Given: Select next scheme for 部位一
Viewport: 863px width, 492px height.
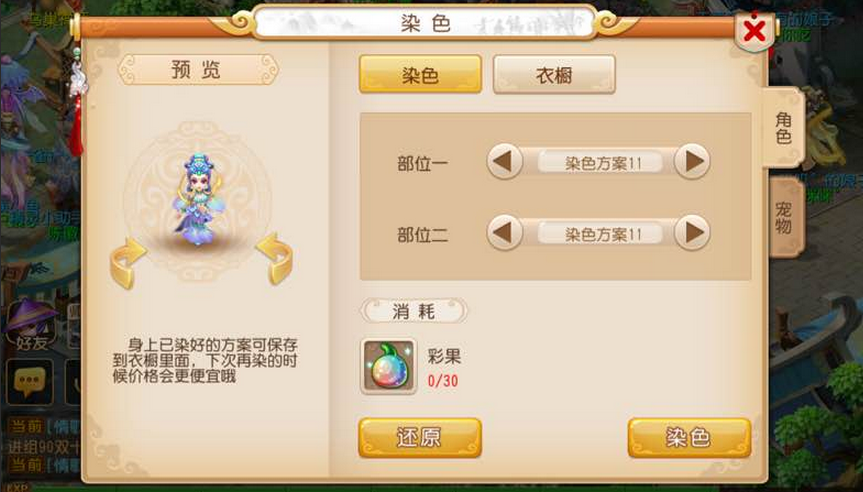Looking at the screenshot, I should point(692,162).
